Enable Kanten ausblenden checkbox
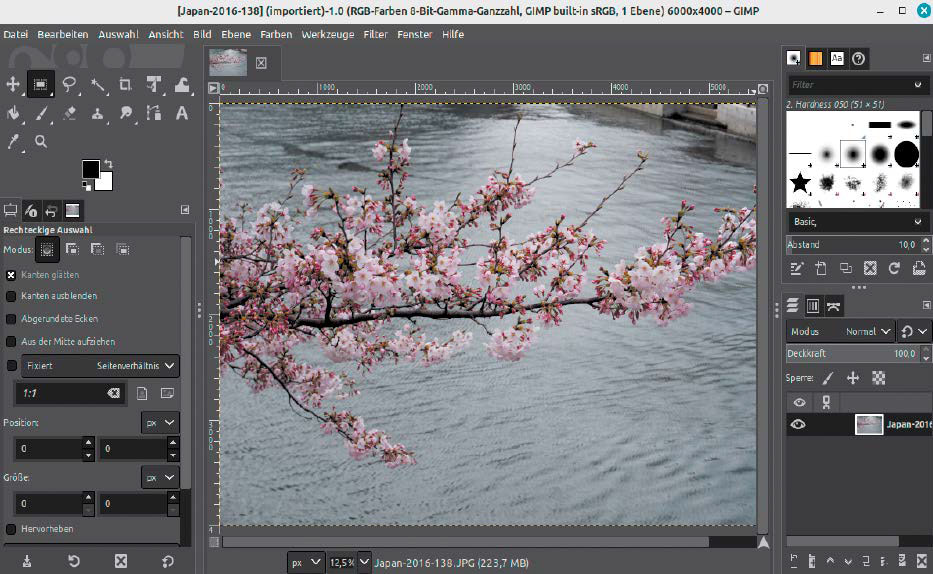Screen dimensions: 933x574 pyautogui.click(x=11, y=296)
